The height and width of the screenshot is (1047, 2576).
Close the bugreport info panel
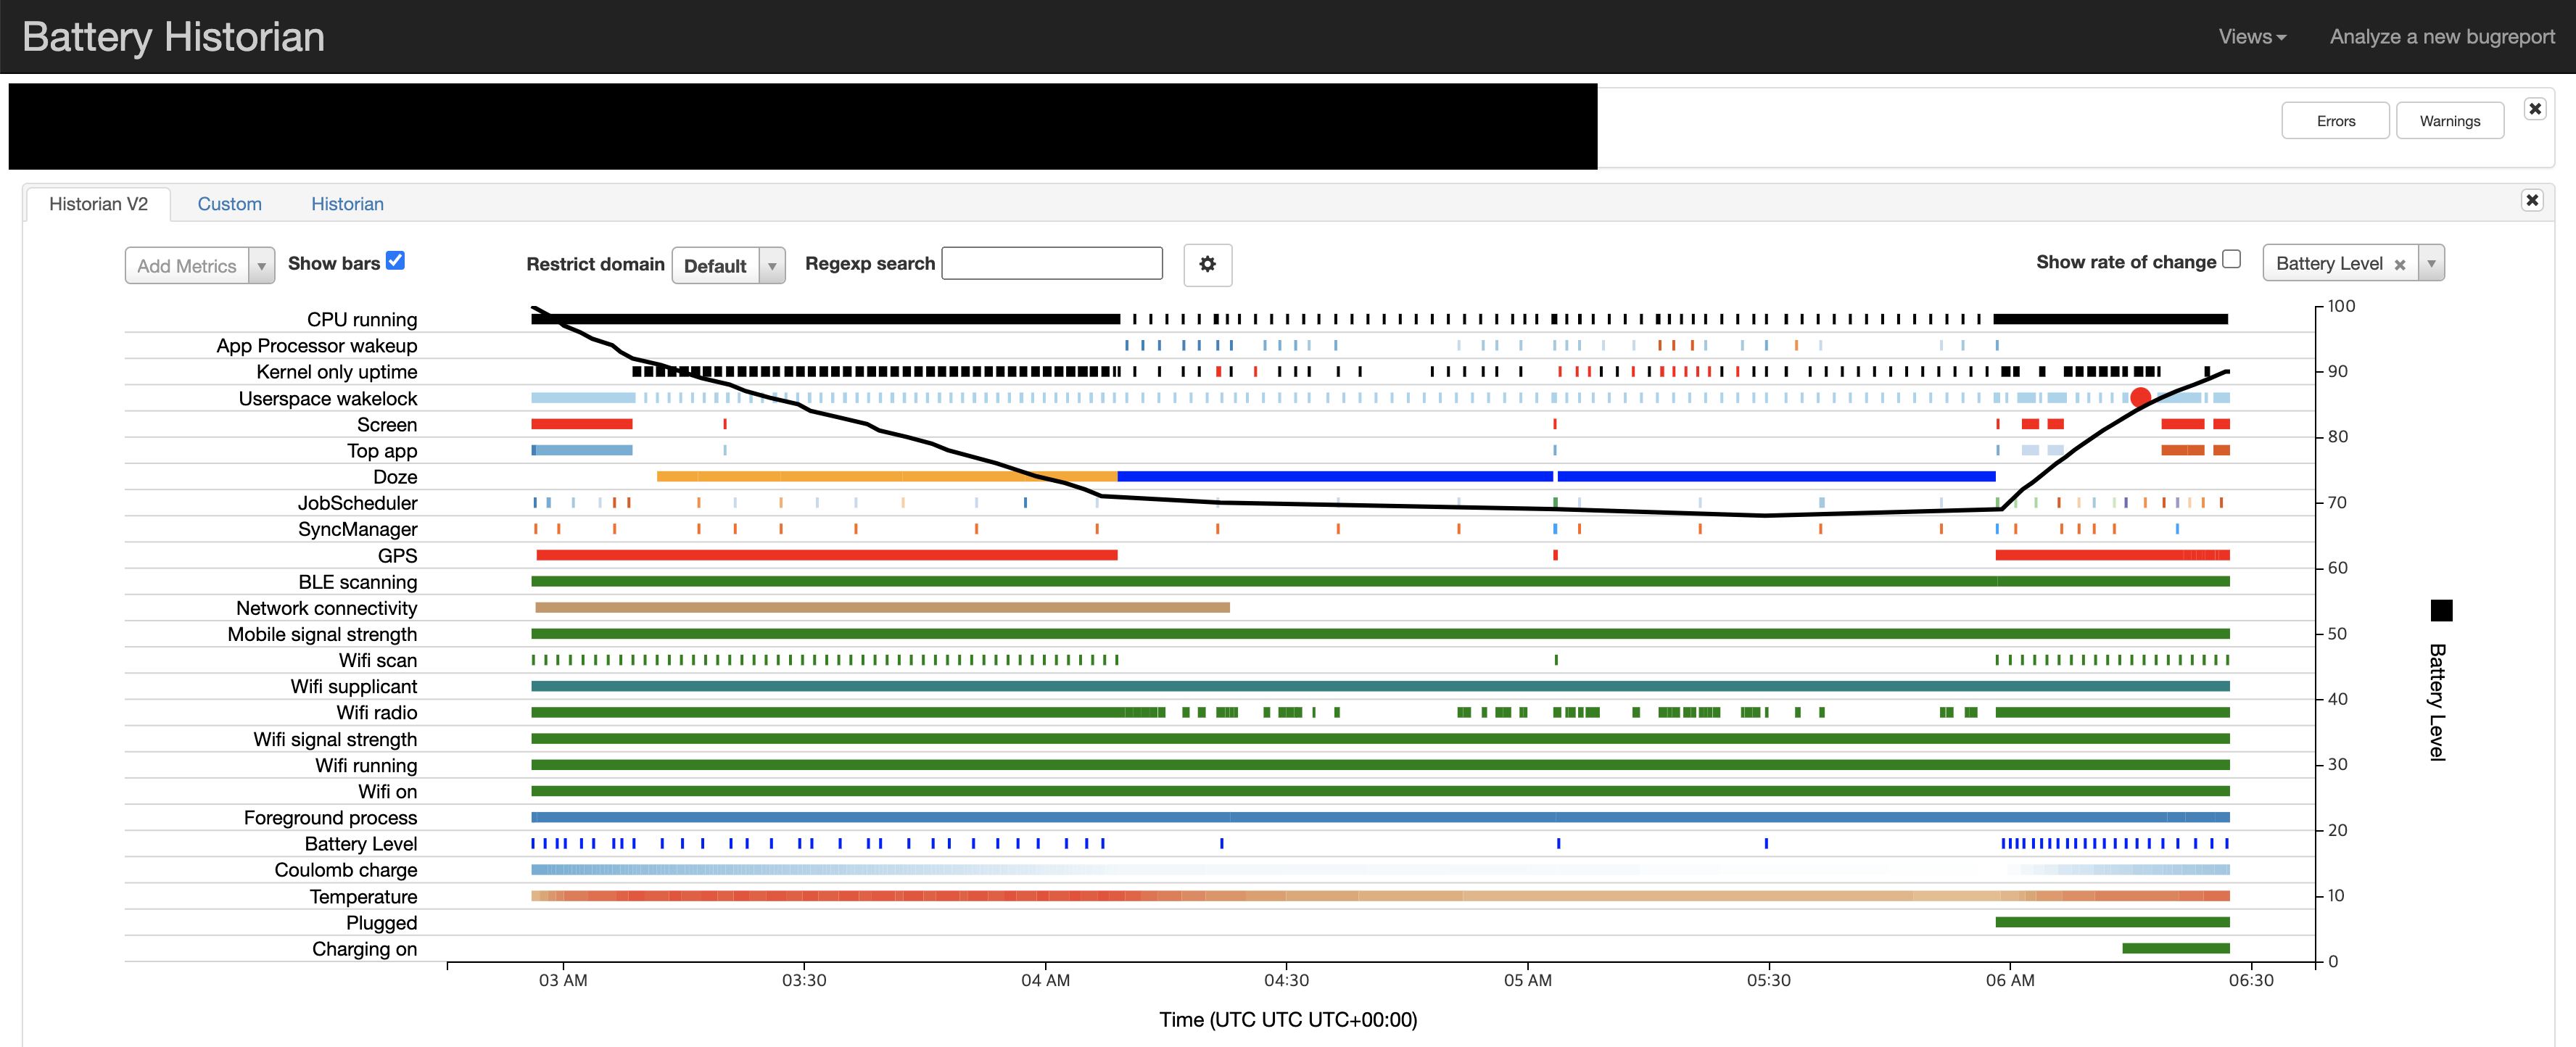point(2534,109)
